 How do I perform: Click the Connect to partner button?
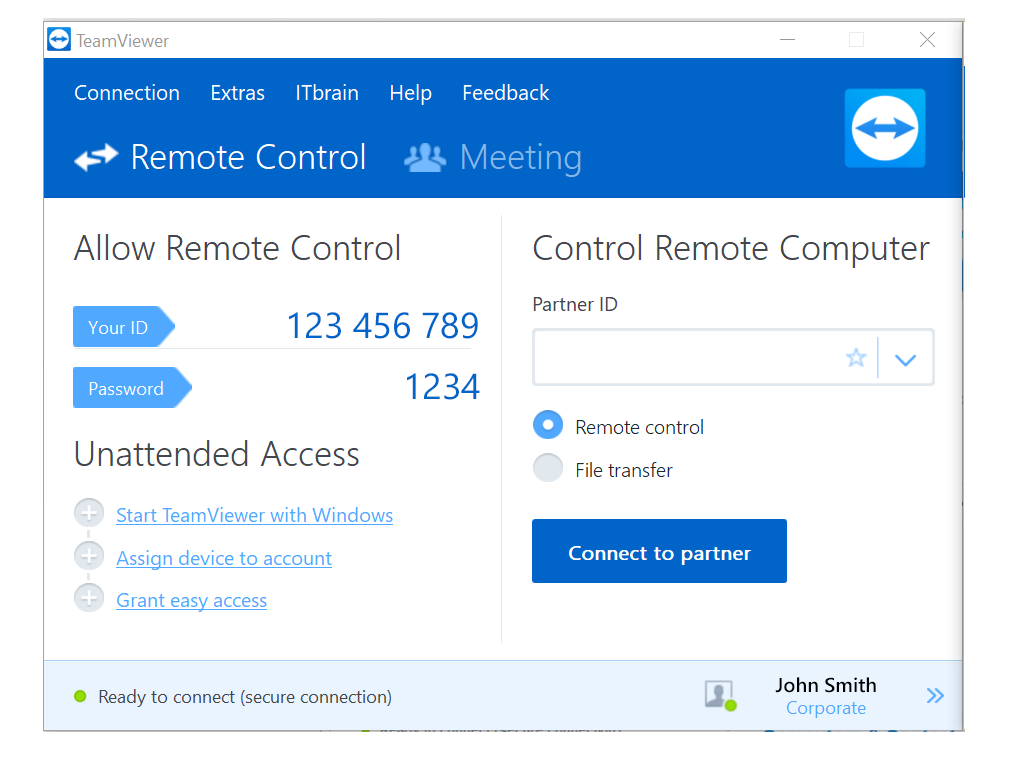[659, 551]
